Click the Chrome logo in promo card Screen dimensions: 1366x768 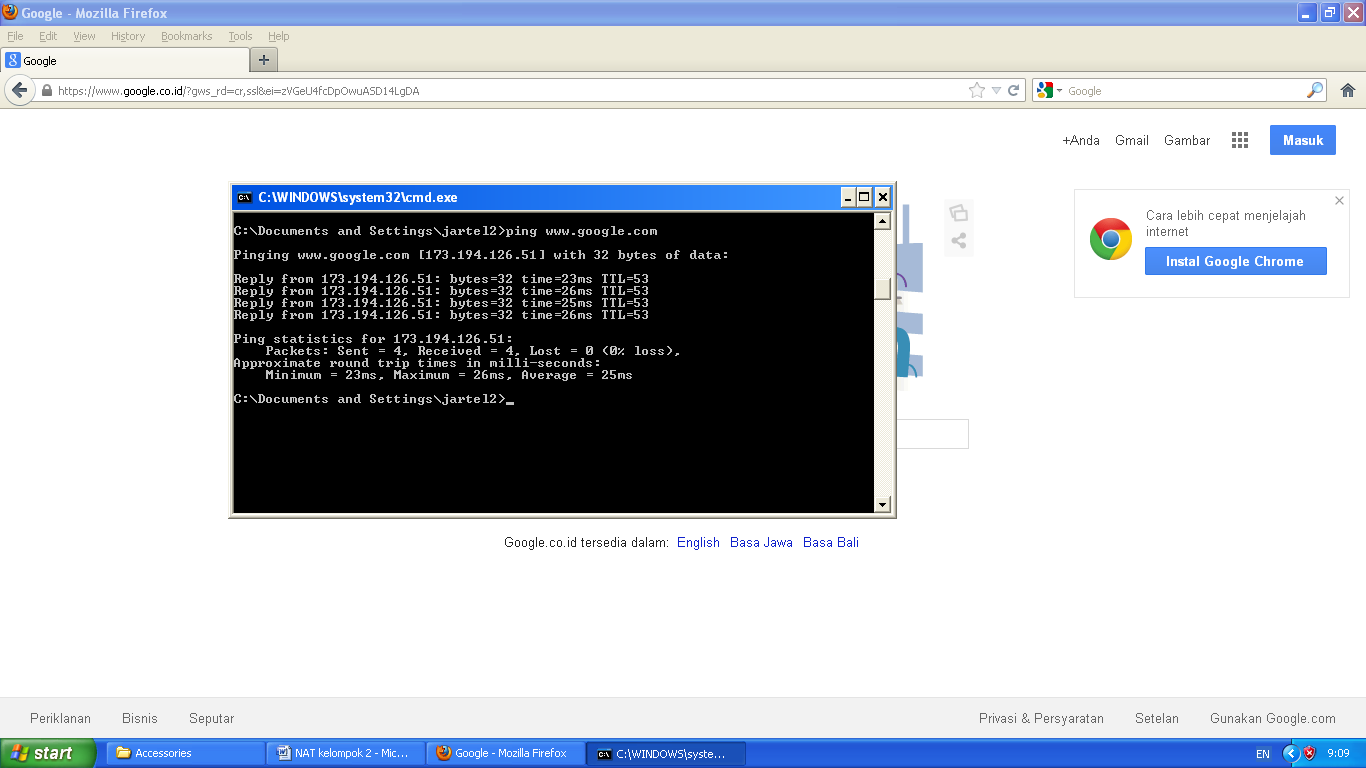(x=1110, y=240)
